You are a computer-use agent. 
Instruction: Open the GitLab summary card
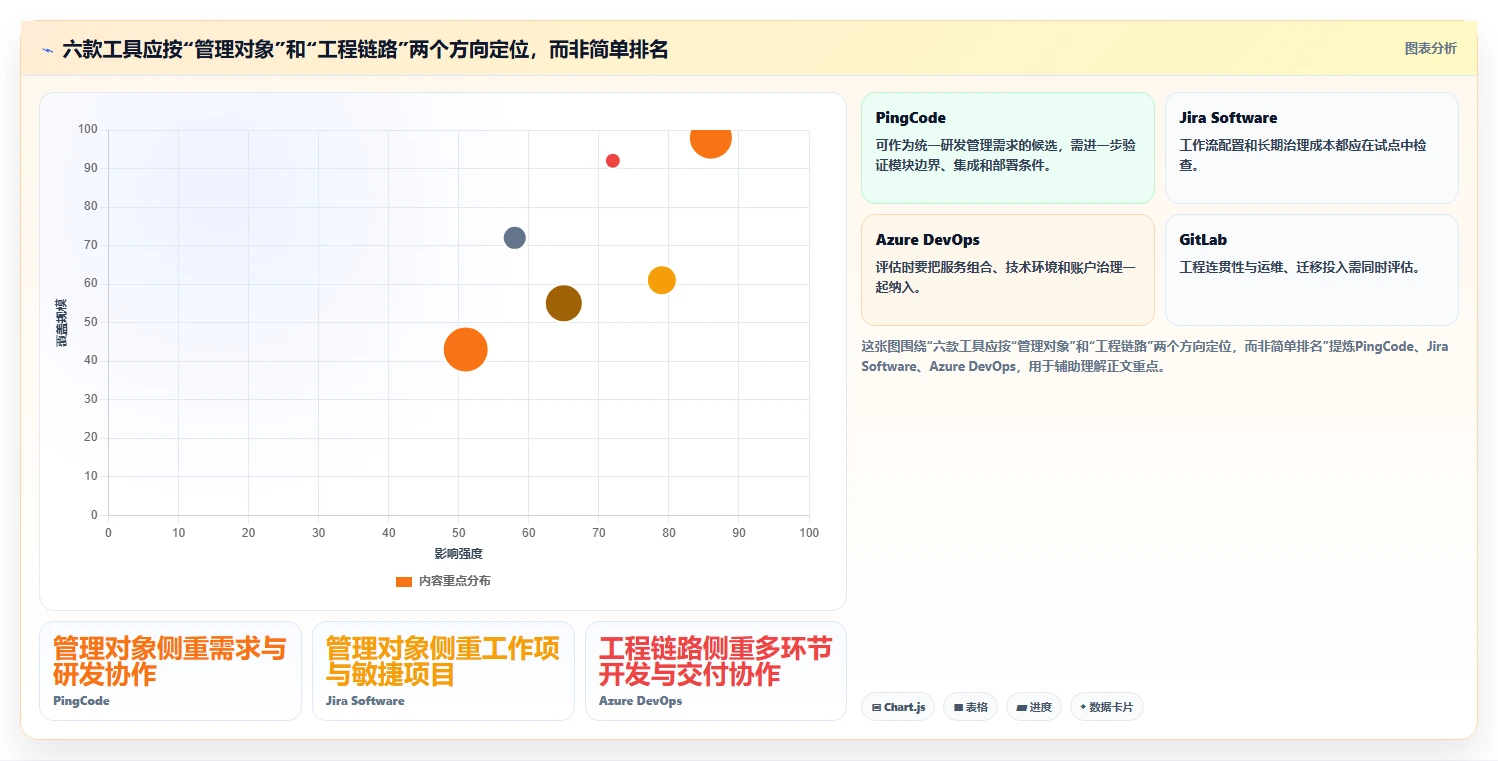point(1311,270)
